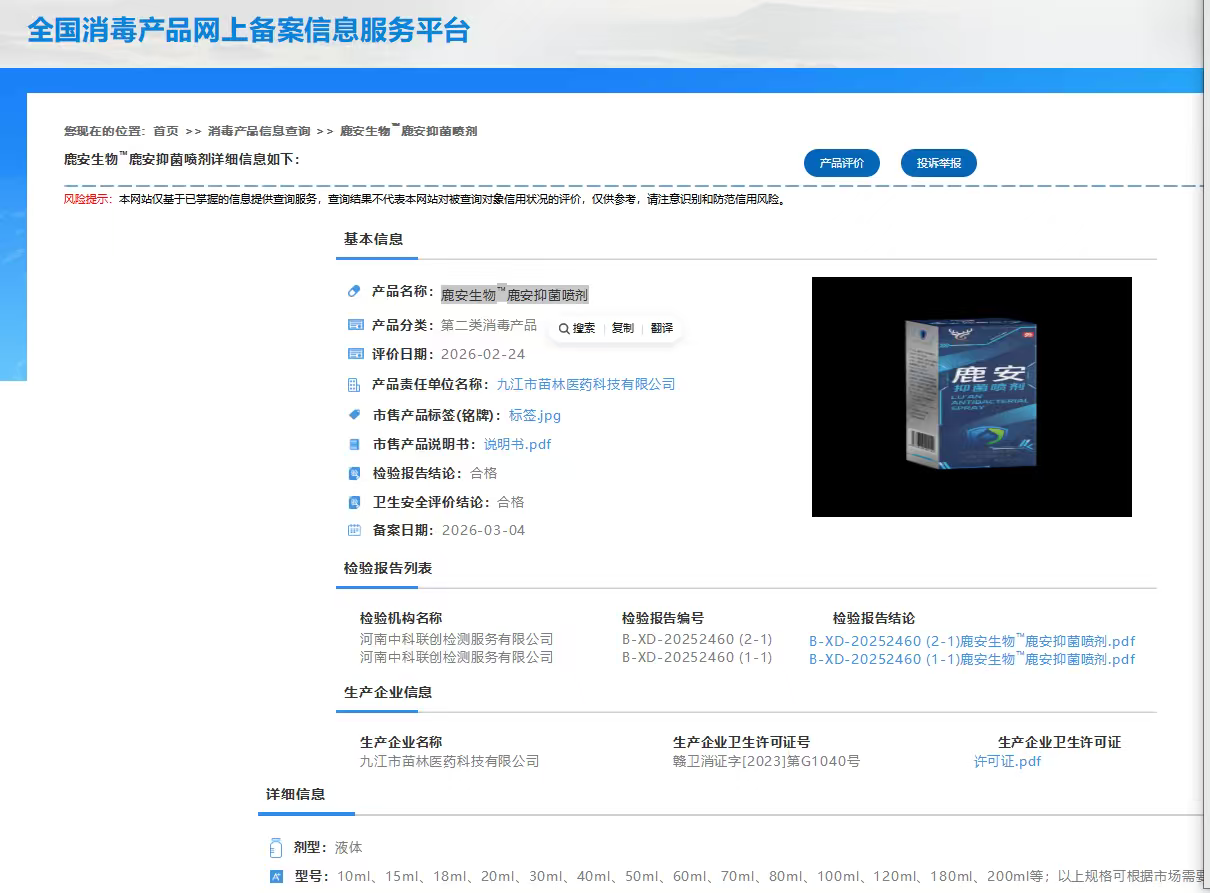Click the icon beside 型号

click(277, 877)
